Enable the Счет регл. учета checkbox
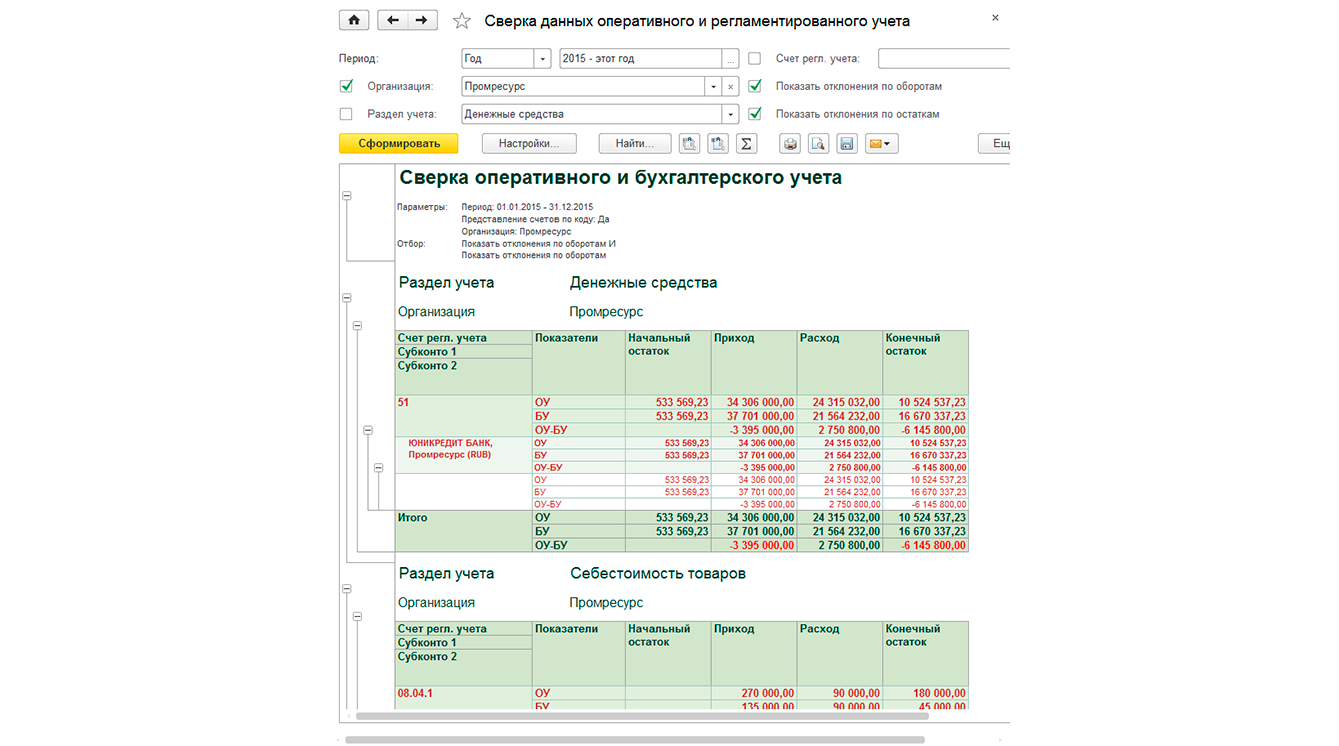This screenshot has height=746, width=1339. coord(755,58)
